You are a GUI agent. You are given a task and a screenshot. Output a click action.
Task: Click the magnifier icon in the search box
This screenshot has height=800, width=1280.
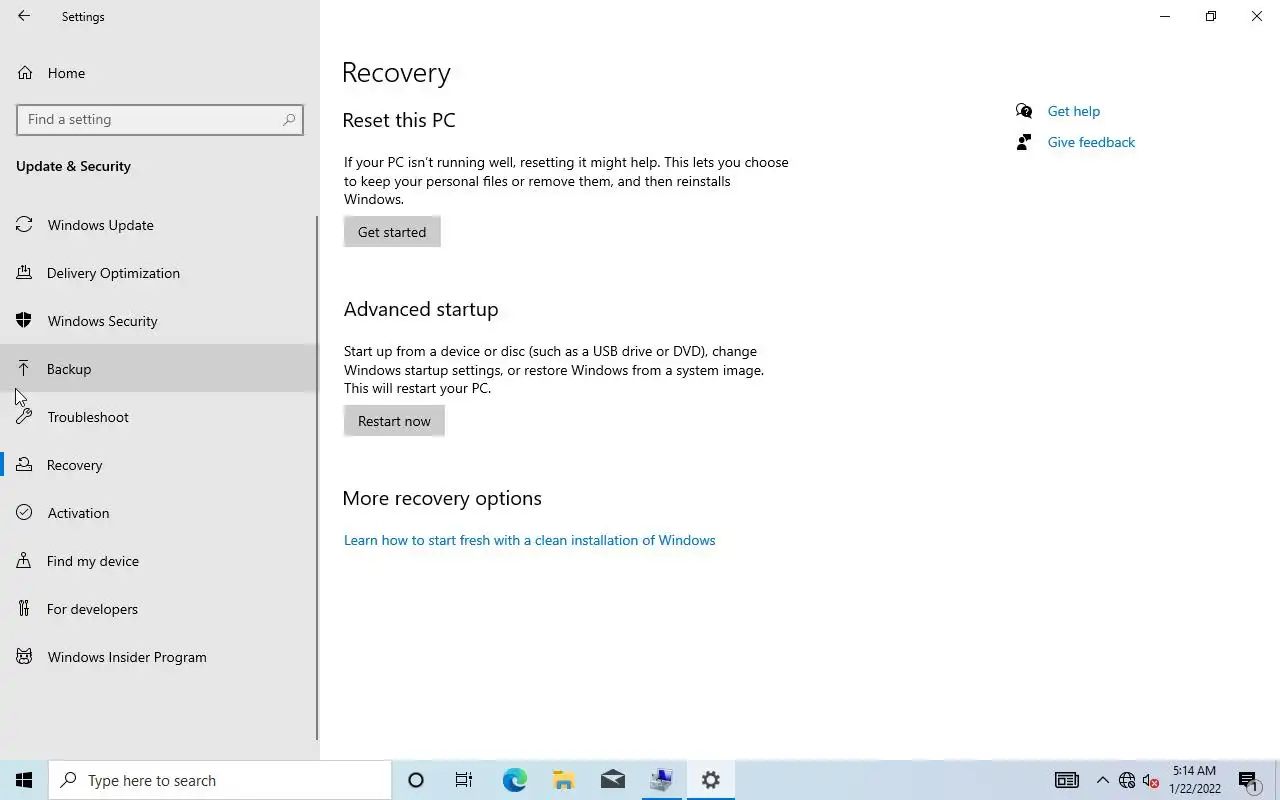tap(289, 119)
